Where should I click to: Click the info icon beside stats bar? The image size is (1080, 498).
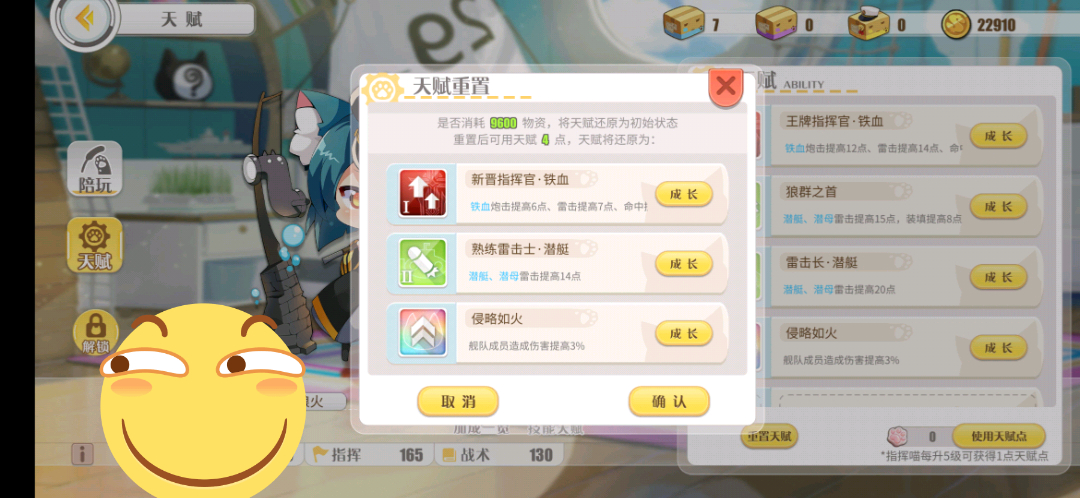point(82,454)
